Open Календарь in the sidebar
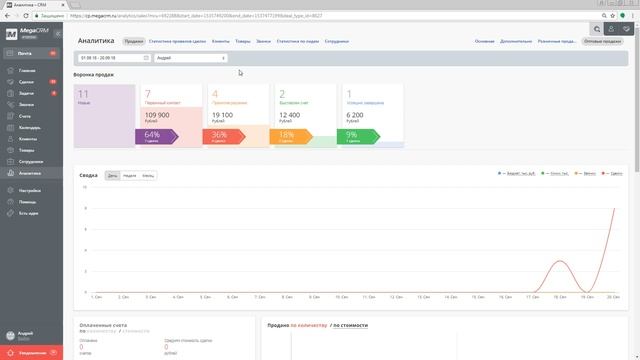The image size is (640, 360). (x=29, y=128)
